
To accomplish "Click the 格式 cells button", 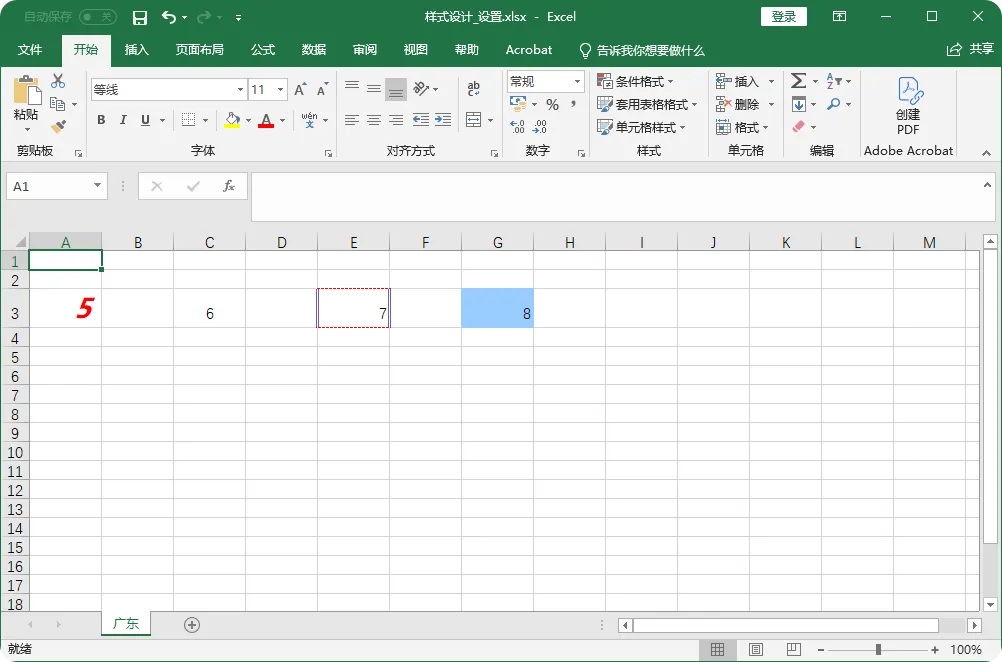I will [743, 127].
